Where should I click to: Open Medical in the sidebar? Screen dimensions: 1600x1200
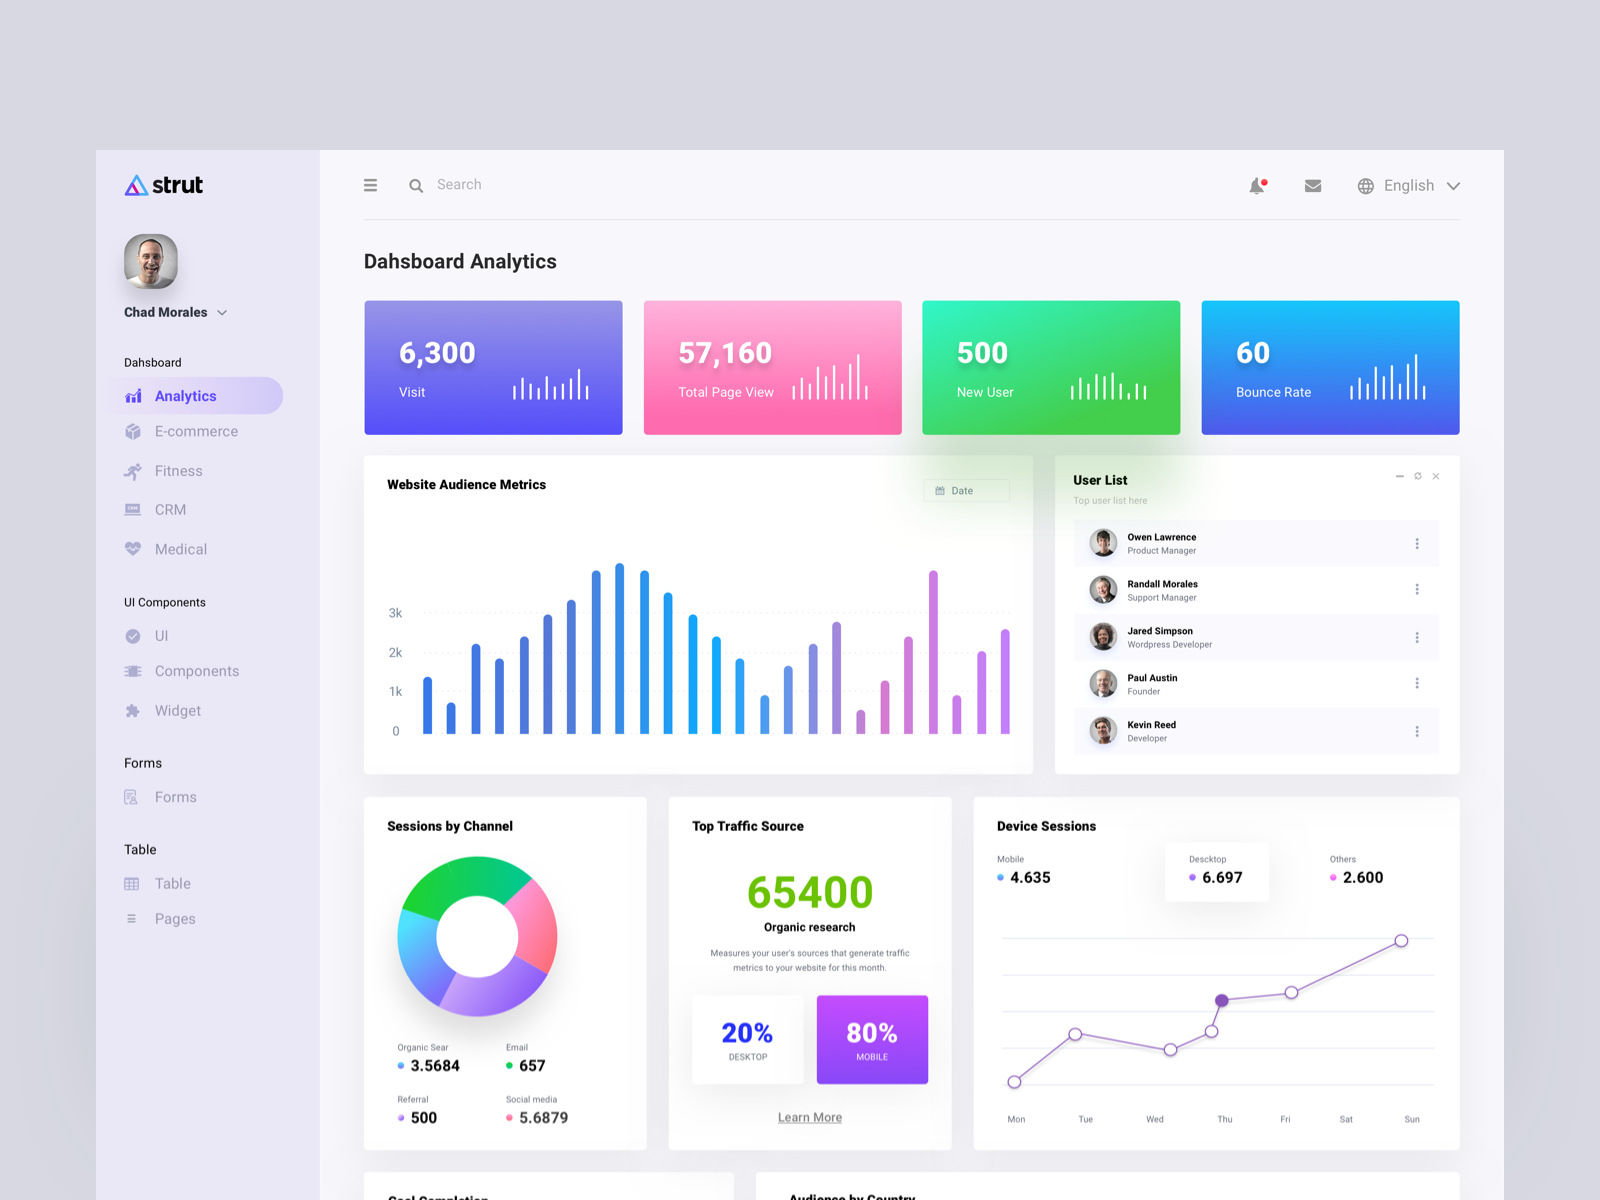pos(181,549)
